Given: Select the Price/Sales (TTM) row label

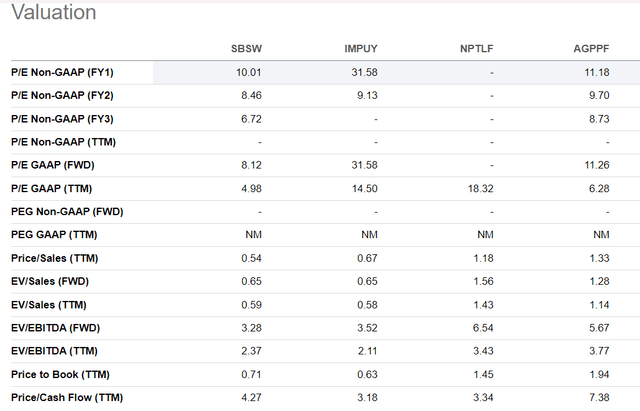Looking at the screenshot, I should pyautogui.click(x=54, y=258).
